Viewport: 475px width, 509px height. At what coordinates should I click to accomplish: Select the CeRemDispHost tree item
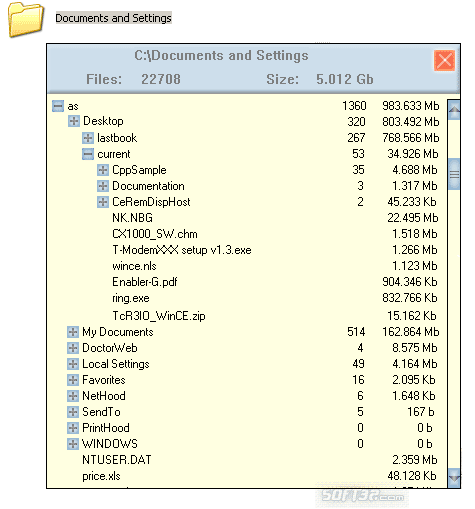tap(151, 202)
